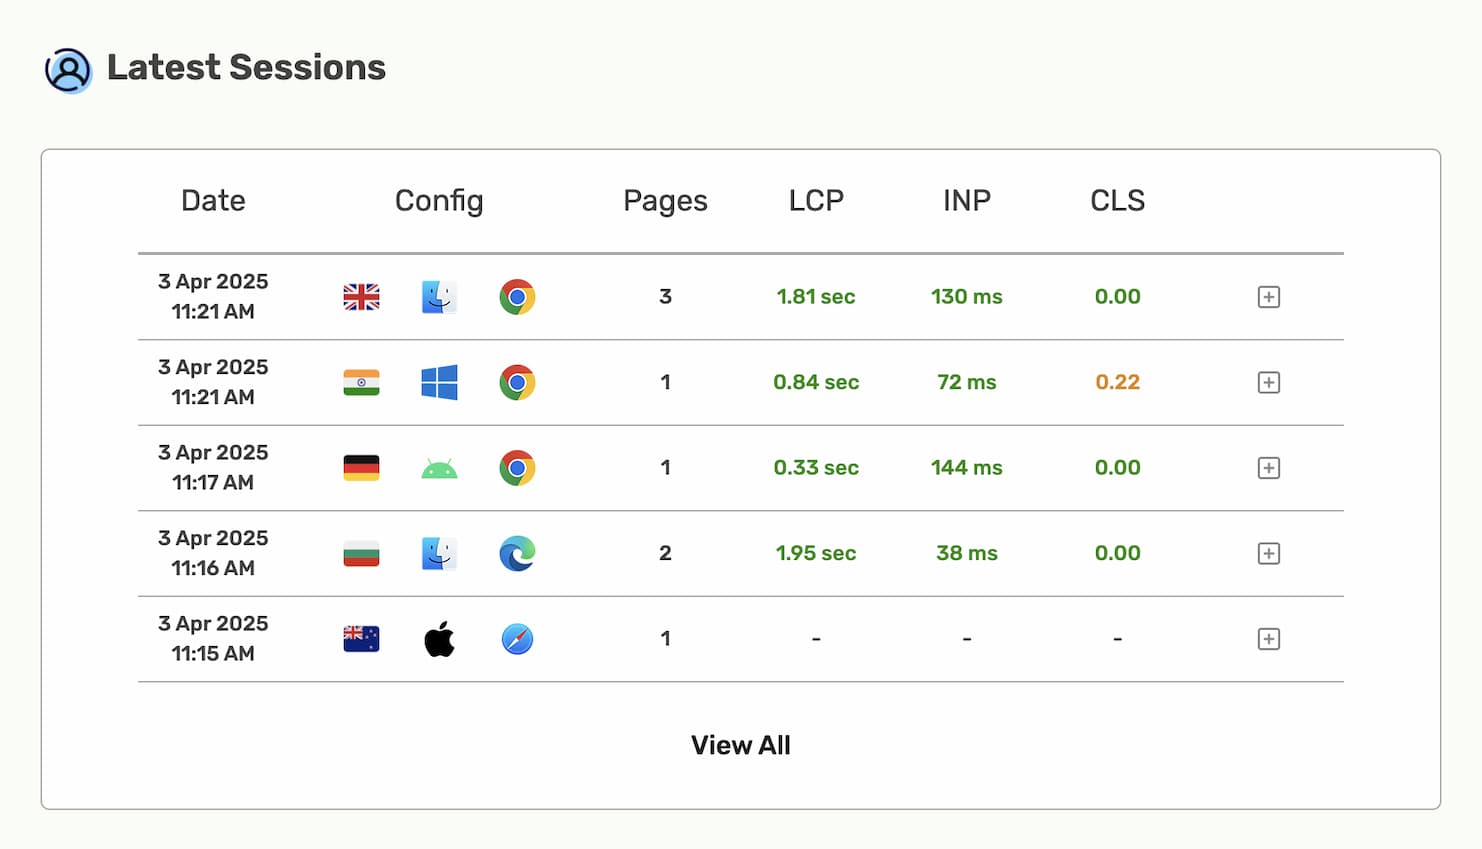1482x849 pixels.
Task: Click the Safari browser icon
Action: coord(517,639)
